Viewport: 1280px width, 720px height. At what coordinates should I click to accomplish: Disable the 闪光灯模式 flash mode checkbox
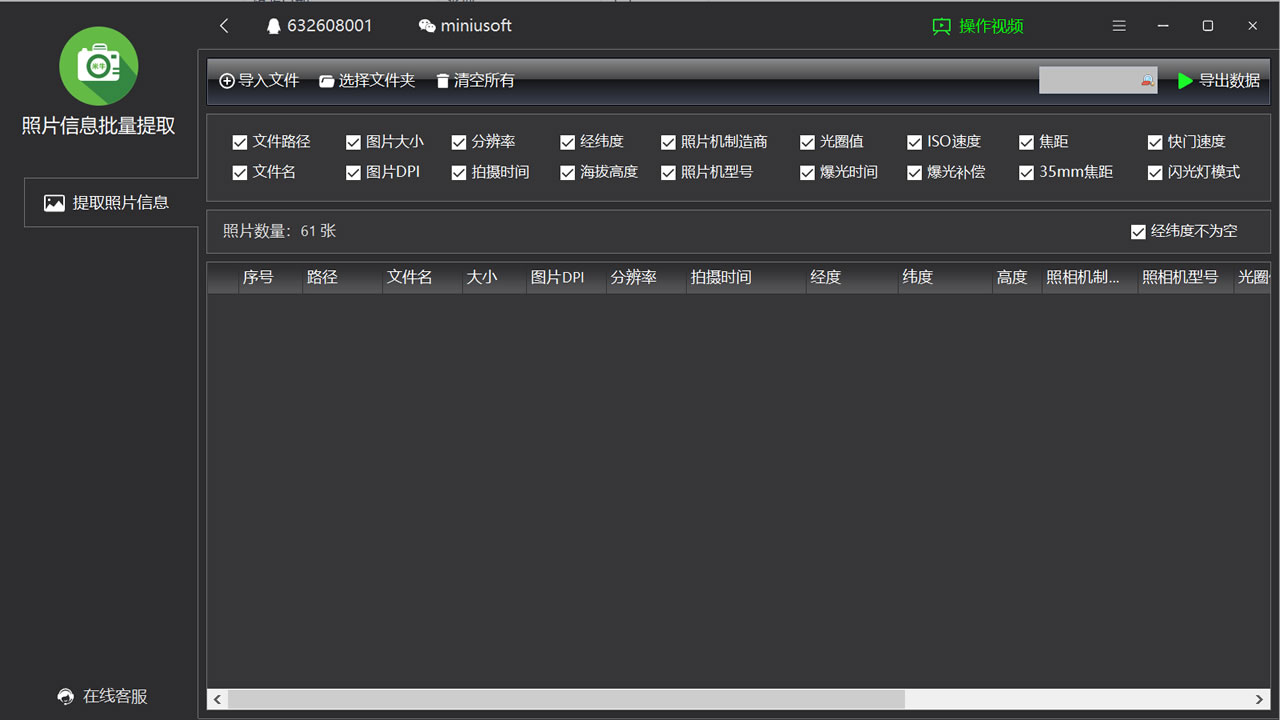pos(1155,172)
